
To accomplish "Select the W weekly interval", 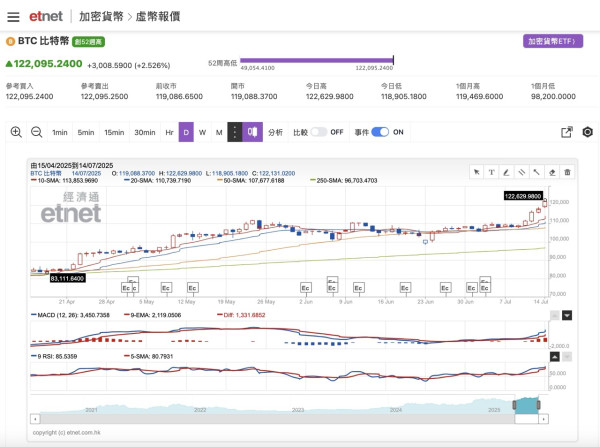I will (202, 132).
